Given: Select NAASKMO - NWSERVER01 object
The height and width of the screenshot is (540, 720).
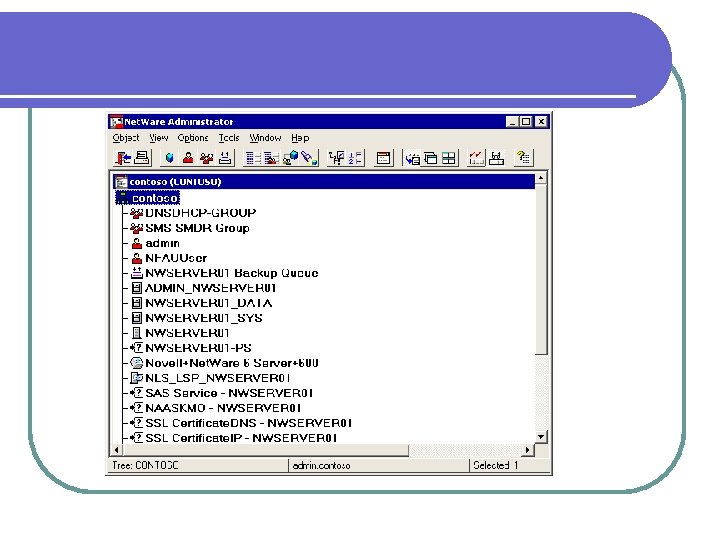Looking at the screenshot, I should point(223,408).
